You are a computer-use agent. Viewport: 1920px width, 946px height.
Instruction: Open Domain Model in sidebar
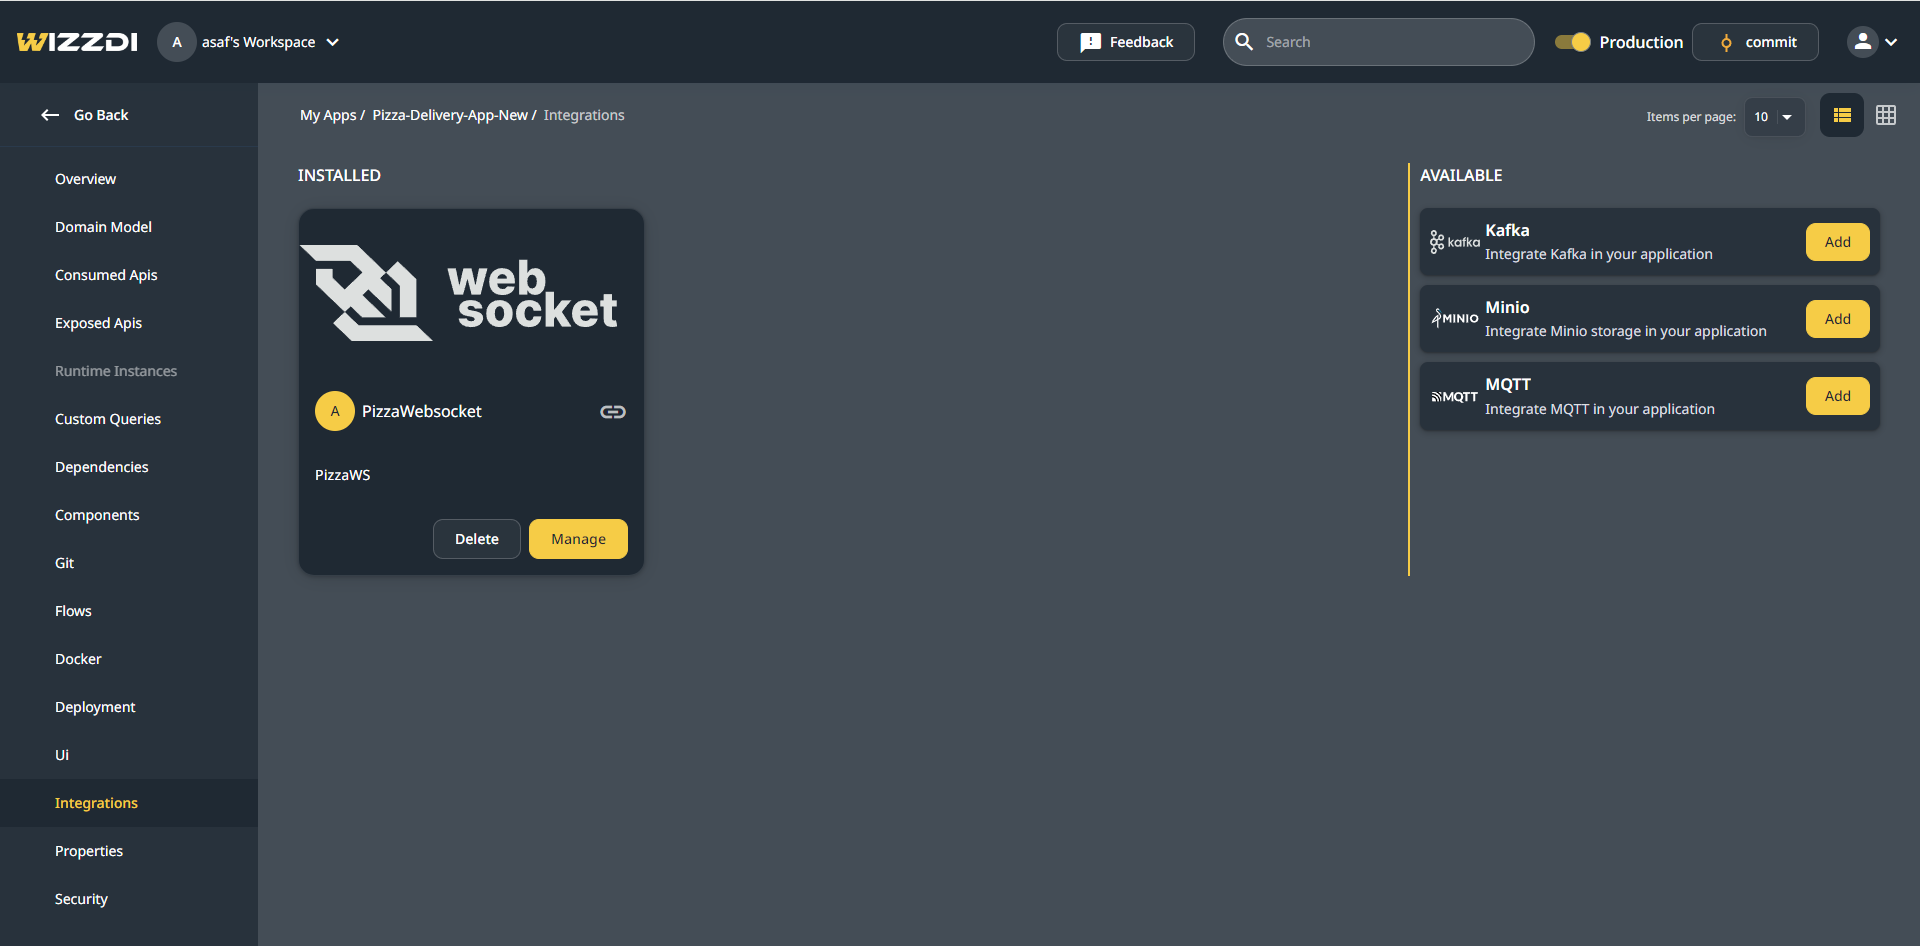(x=103, y=227)
